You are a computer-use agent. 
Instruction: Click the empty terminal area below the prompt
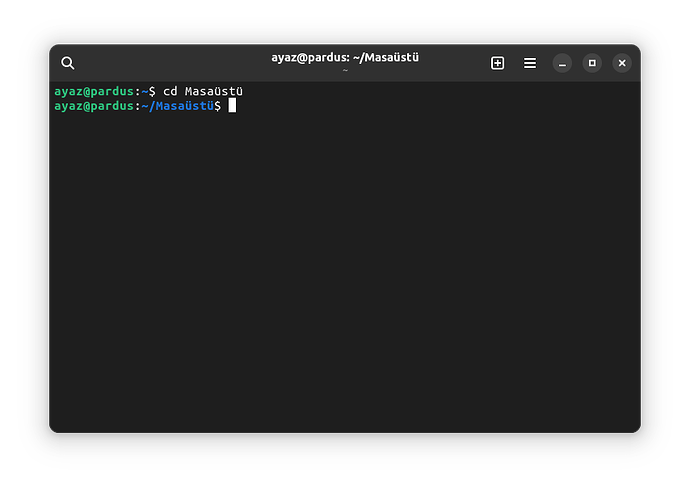tap(344, 280)
